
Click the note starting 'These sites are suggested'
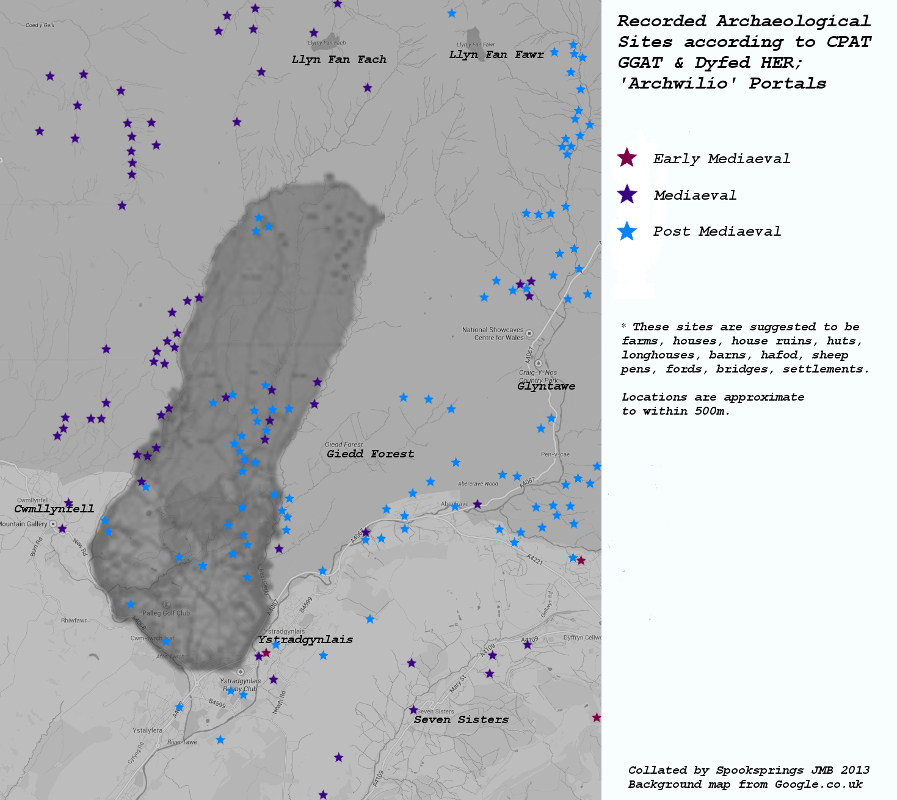745,348
